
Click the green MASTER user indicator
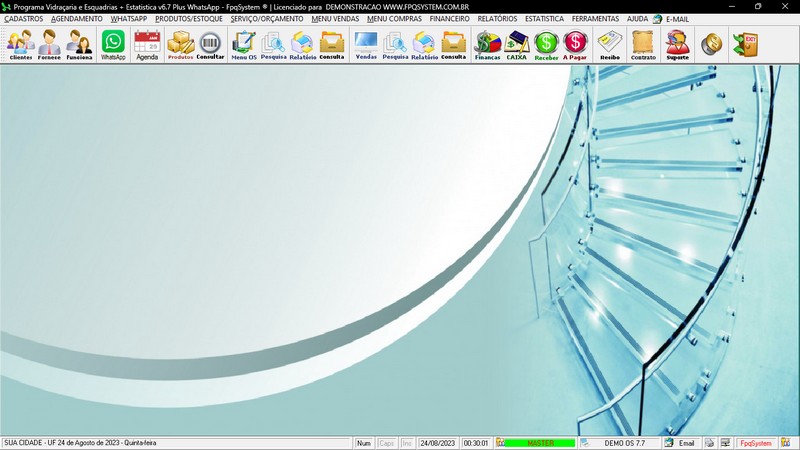[x=540, y=443]
